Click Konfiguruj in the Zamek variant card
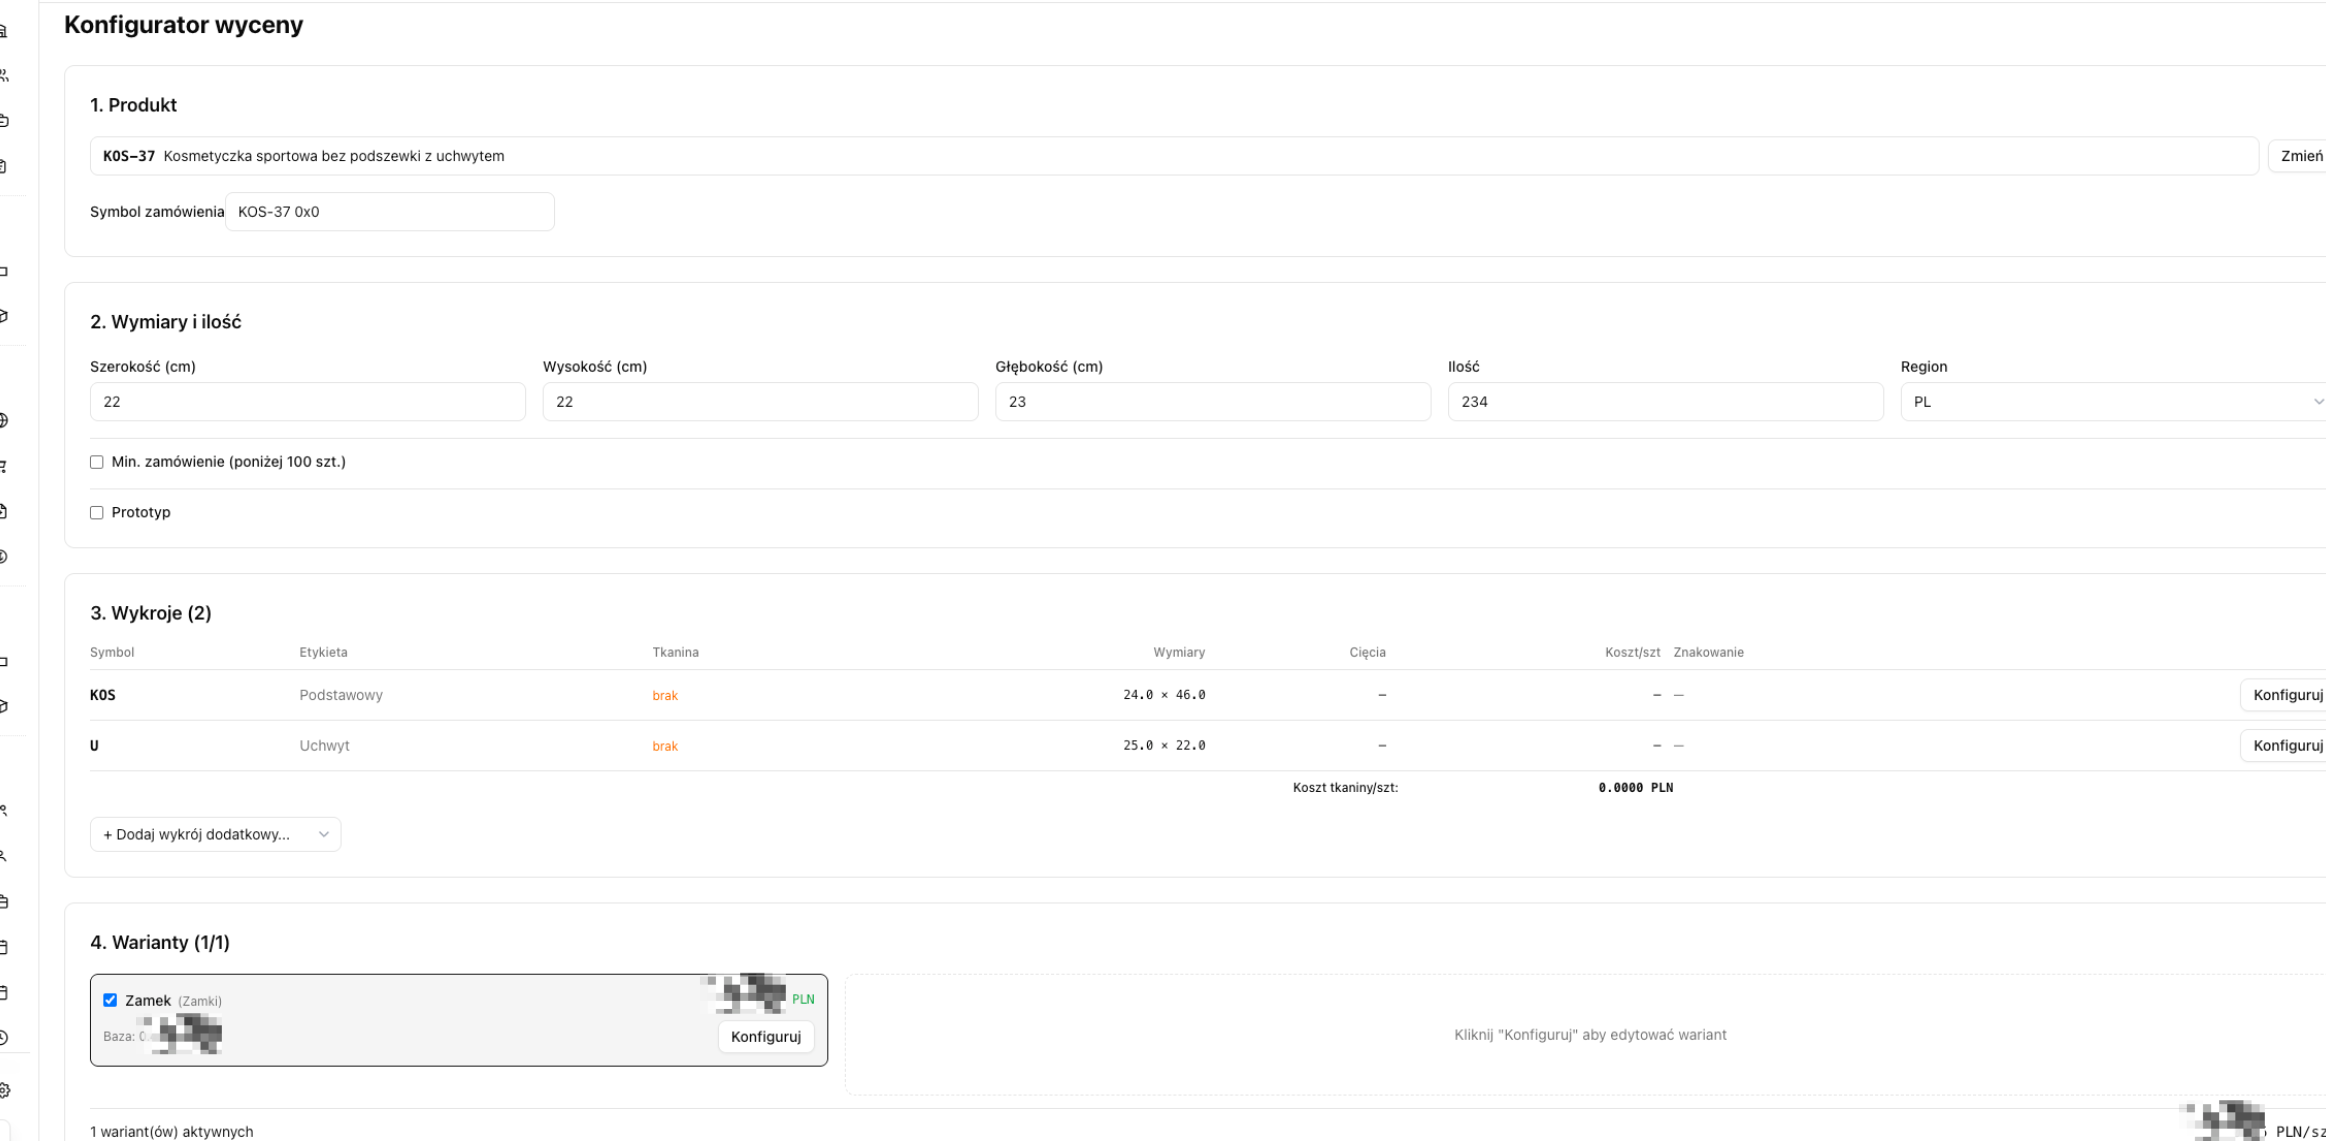The image size is (2326, 1141). click(x=766, y=1036)
